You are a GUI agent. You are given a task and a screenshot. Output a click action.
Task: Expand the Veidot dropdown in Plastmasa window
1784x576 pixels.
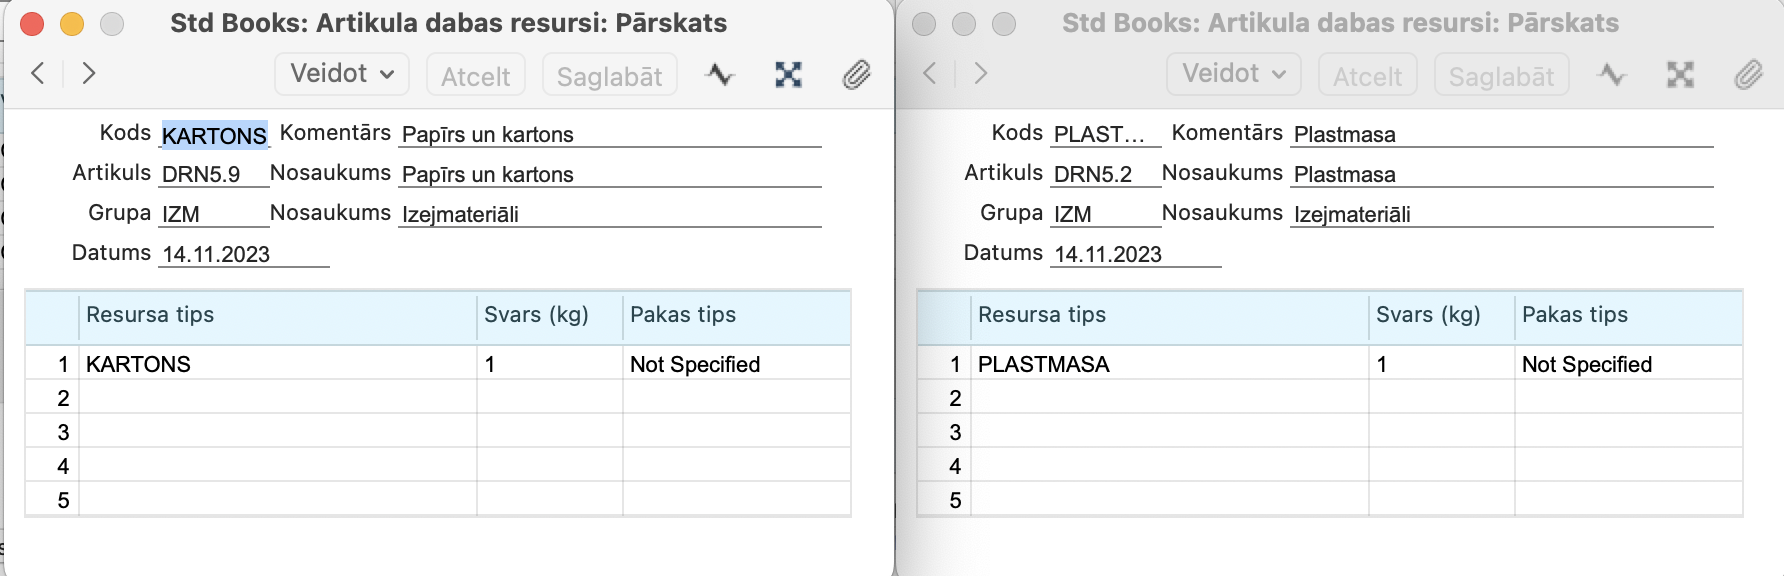pyautogui.click(x=1234, y=74)
